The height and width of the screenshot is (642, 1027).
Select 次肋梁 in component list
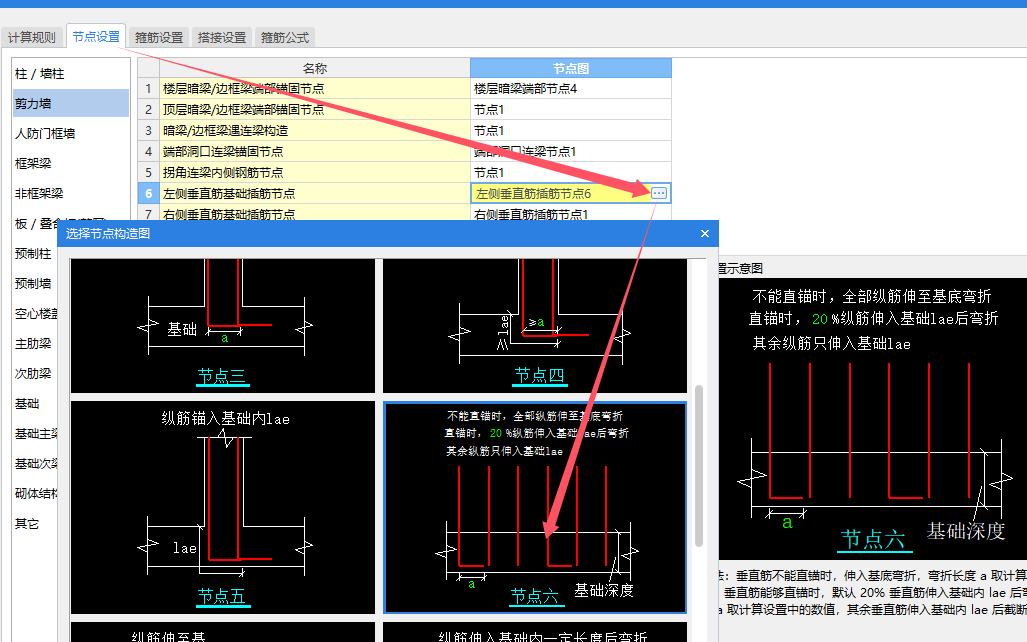[35, 373]
